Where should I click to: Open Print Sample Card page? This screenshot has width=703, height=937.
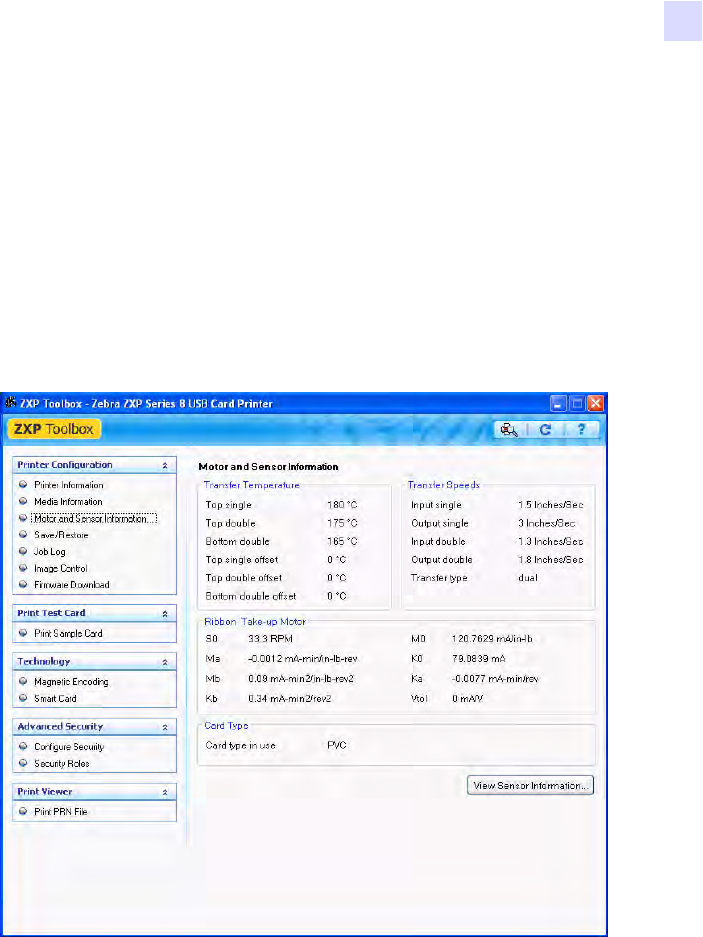click(x=68, y=633)
